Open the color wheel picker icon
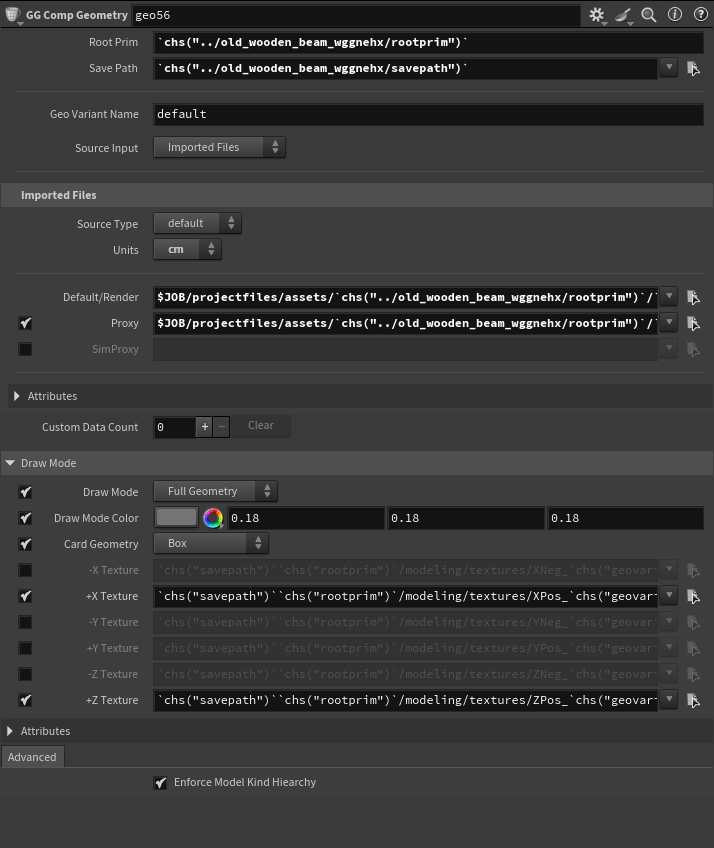Viewport: 714px width, 848px height. [x=212, y=518]
